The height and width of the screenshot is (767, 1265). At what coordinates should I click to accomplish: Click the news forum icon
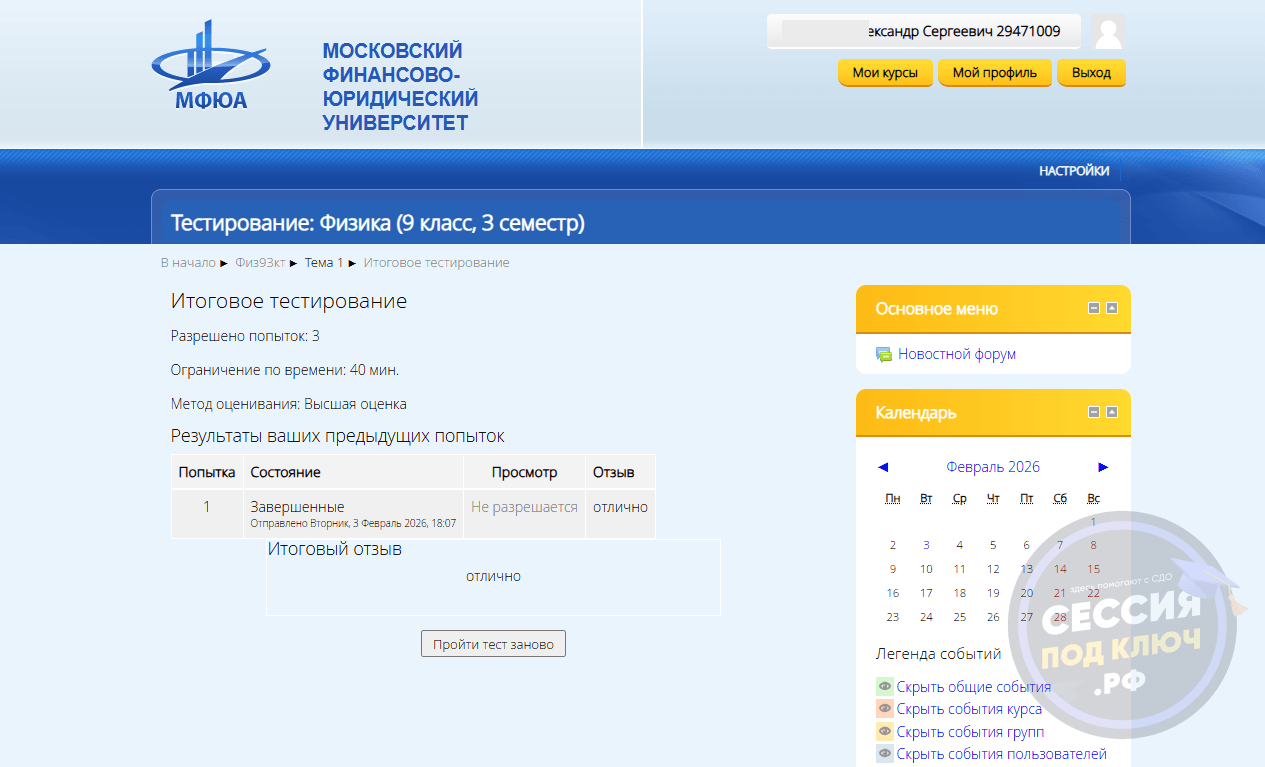[x=884, y=354]
